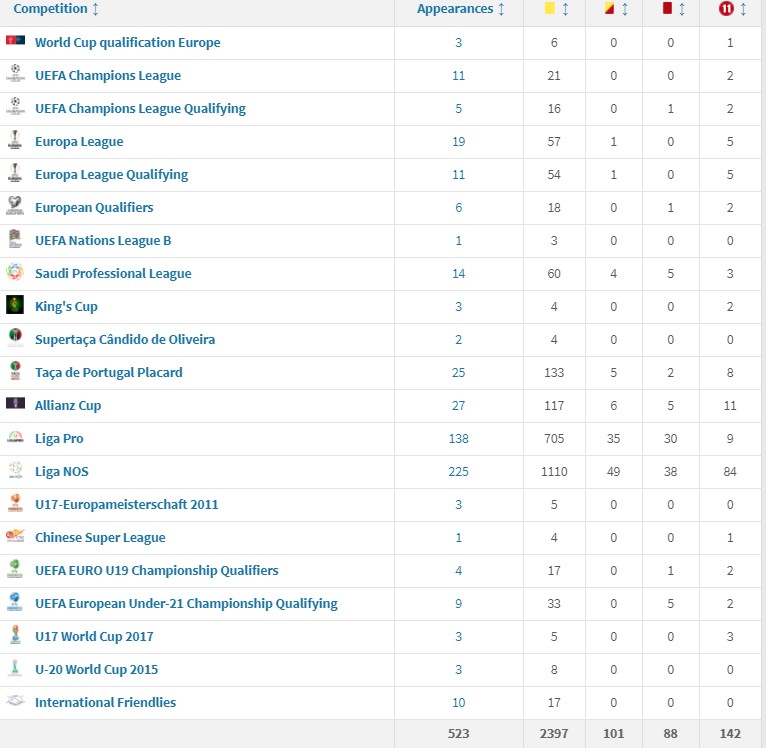Click the red card header icon
The width and height of the screenshot is (766, 748).
[x=667, y=8]
